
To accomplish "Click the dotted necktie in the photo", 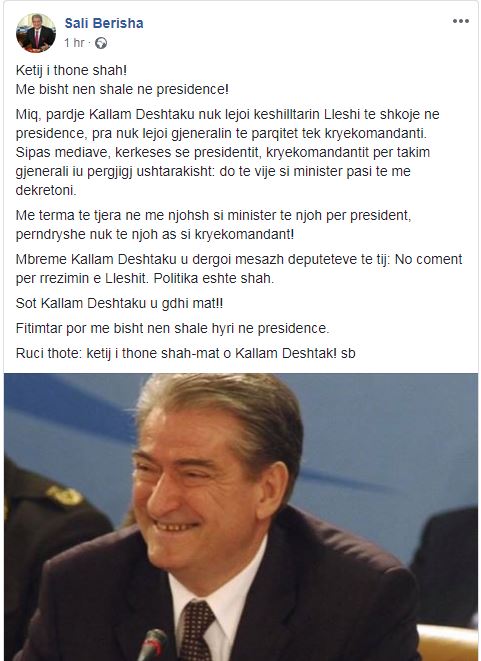I will [x=197, y=629].
